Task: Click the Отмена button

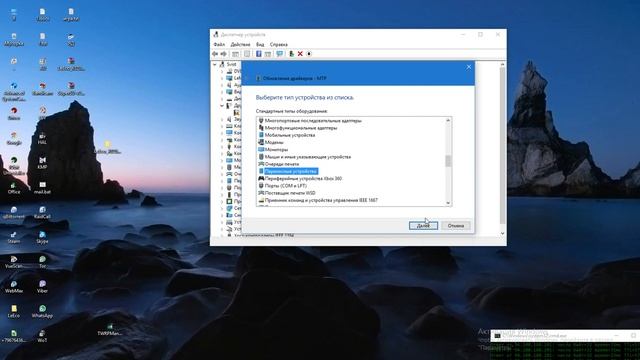Action: [x=456, y=226]
